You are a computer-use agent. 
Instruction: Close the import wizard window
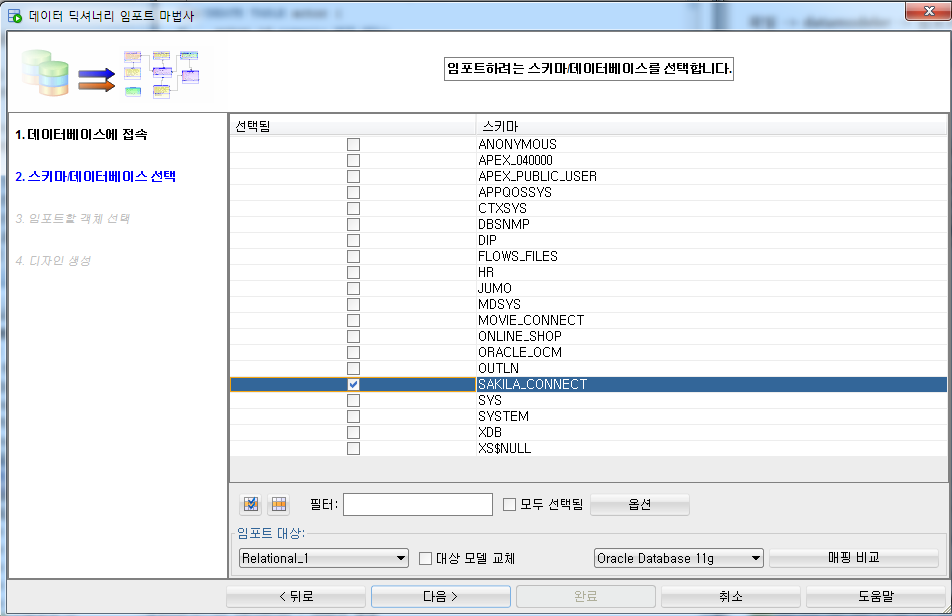928,11
